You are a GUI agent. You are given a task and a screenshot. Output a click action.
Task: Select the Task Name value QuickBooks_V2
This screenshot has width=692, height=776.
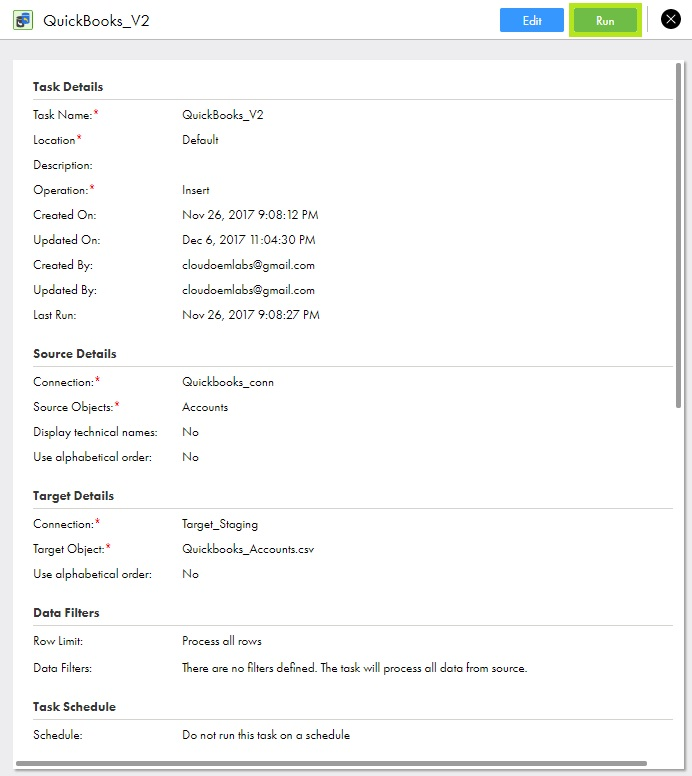(x=223, y=115)
